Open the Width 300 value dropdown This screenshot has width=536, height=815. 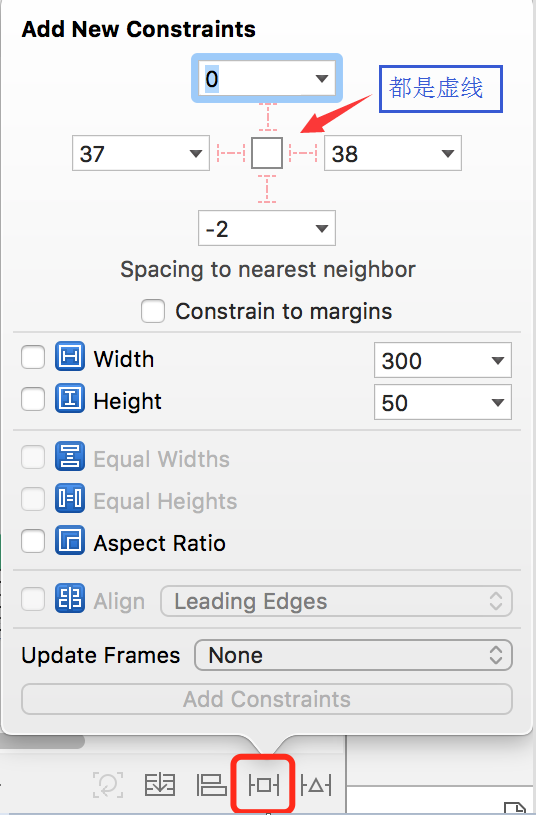coord(442,360)
